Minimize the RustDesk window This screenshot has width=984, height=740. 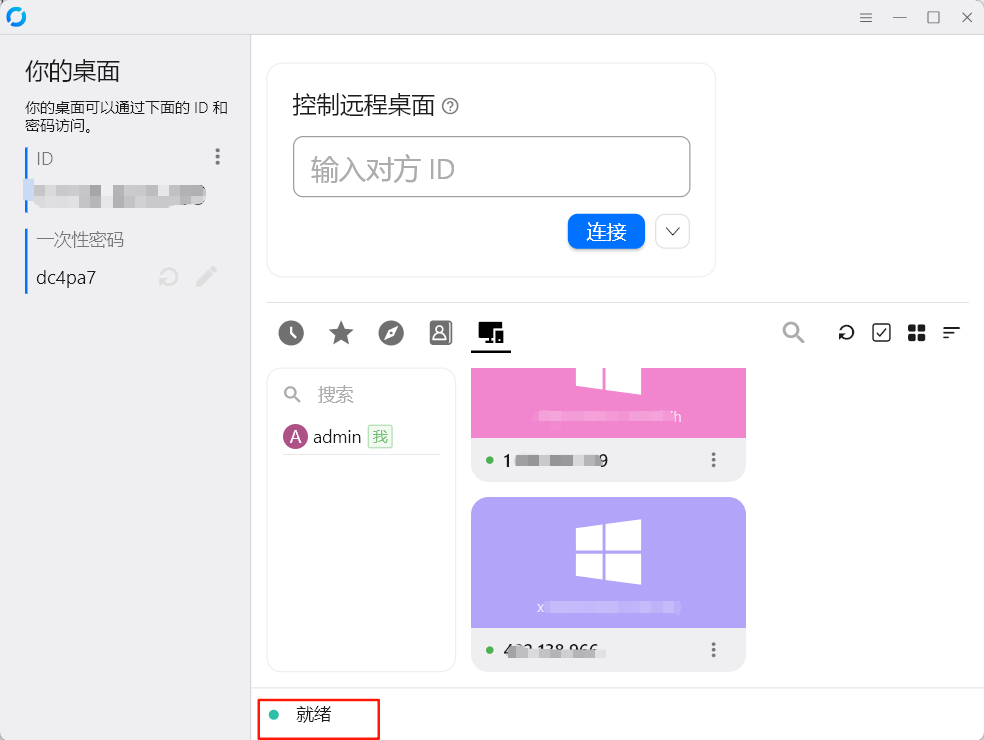click(899, 18)
